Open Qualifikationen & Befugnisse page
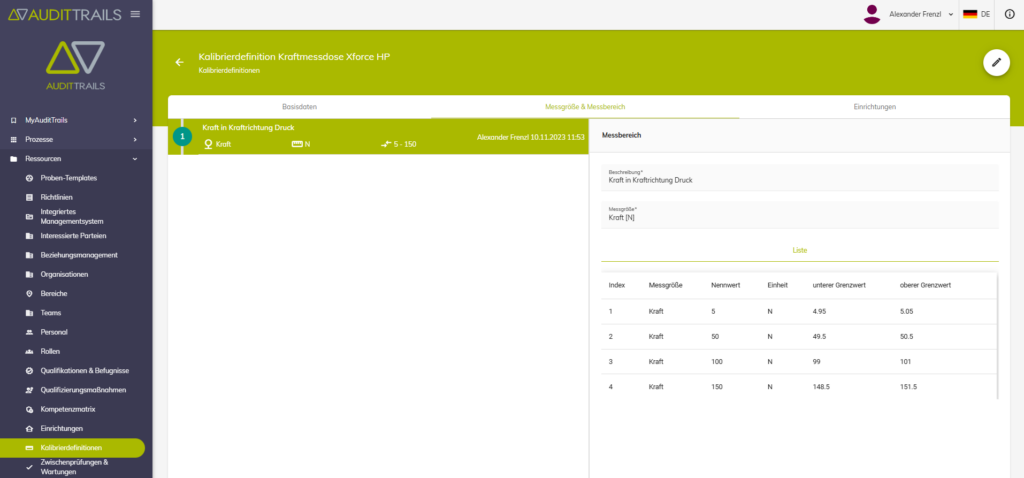 point(82,371)
